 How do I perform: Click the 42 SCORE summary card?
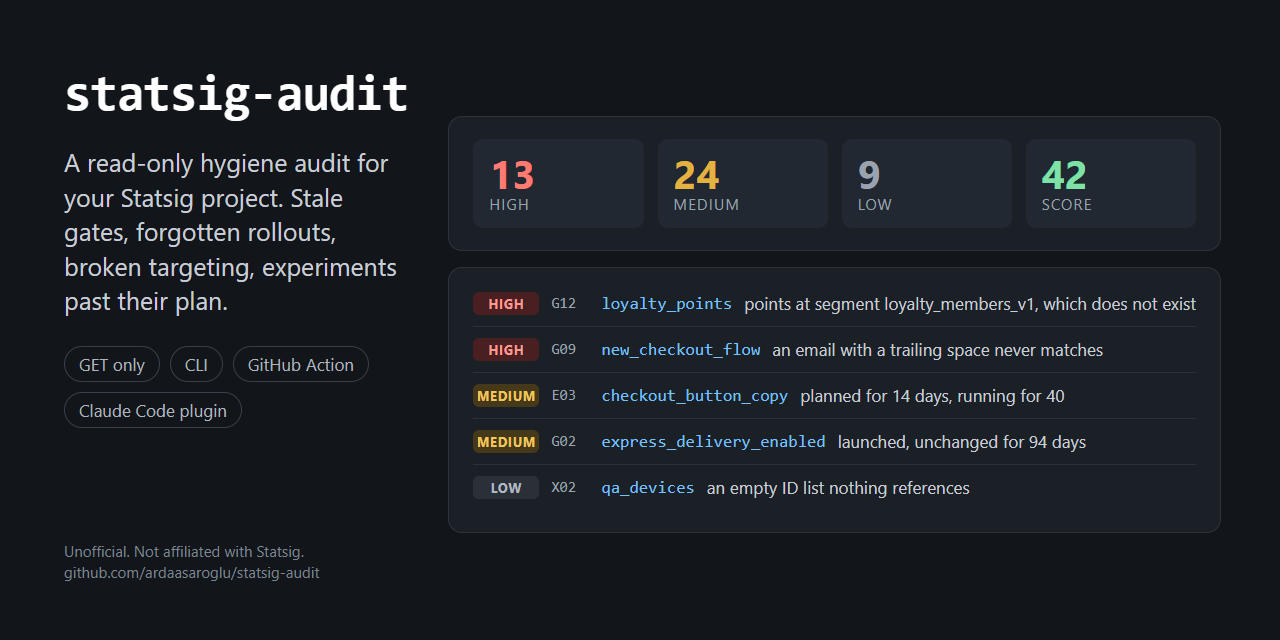tap(1111, 184)
